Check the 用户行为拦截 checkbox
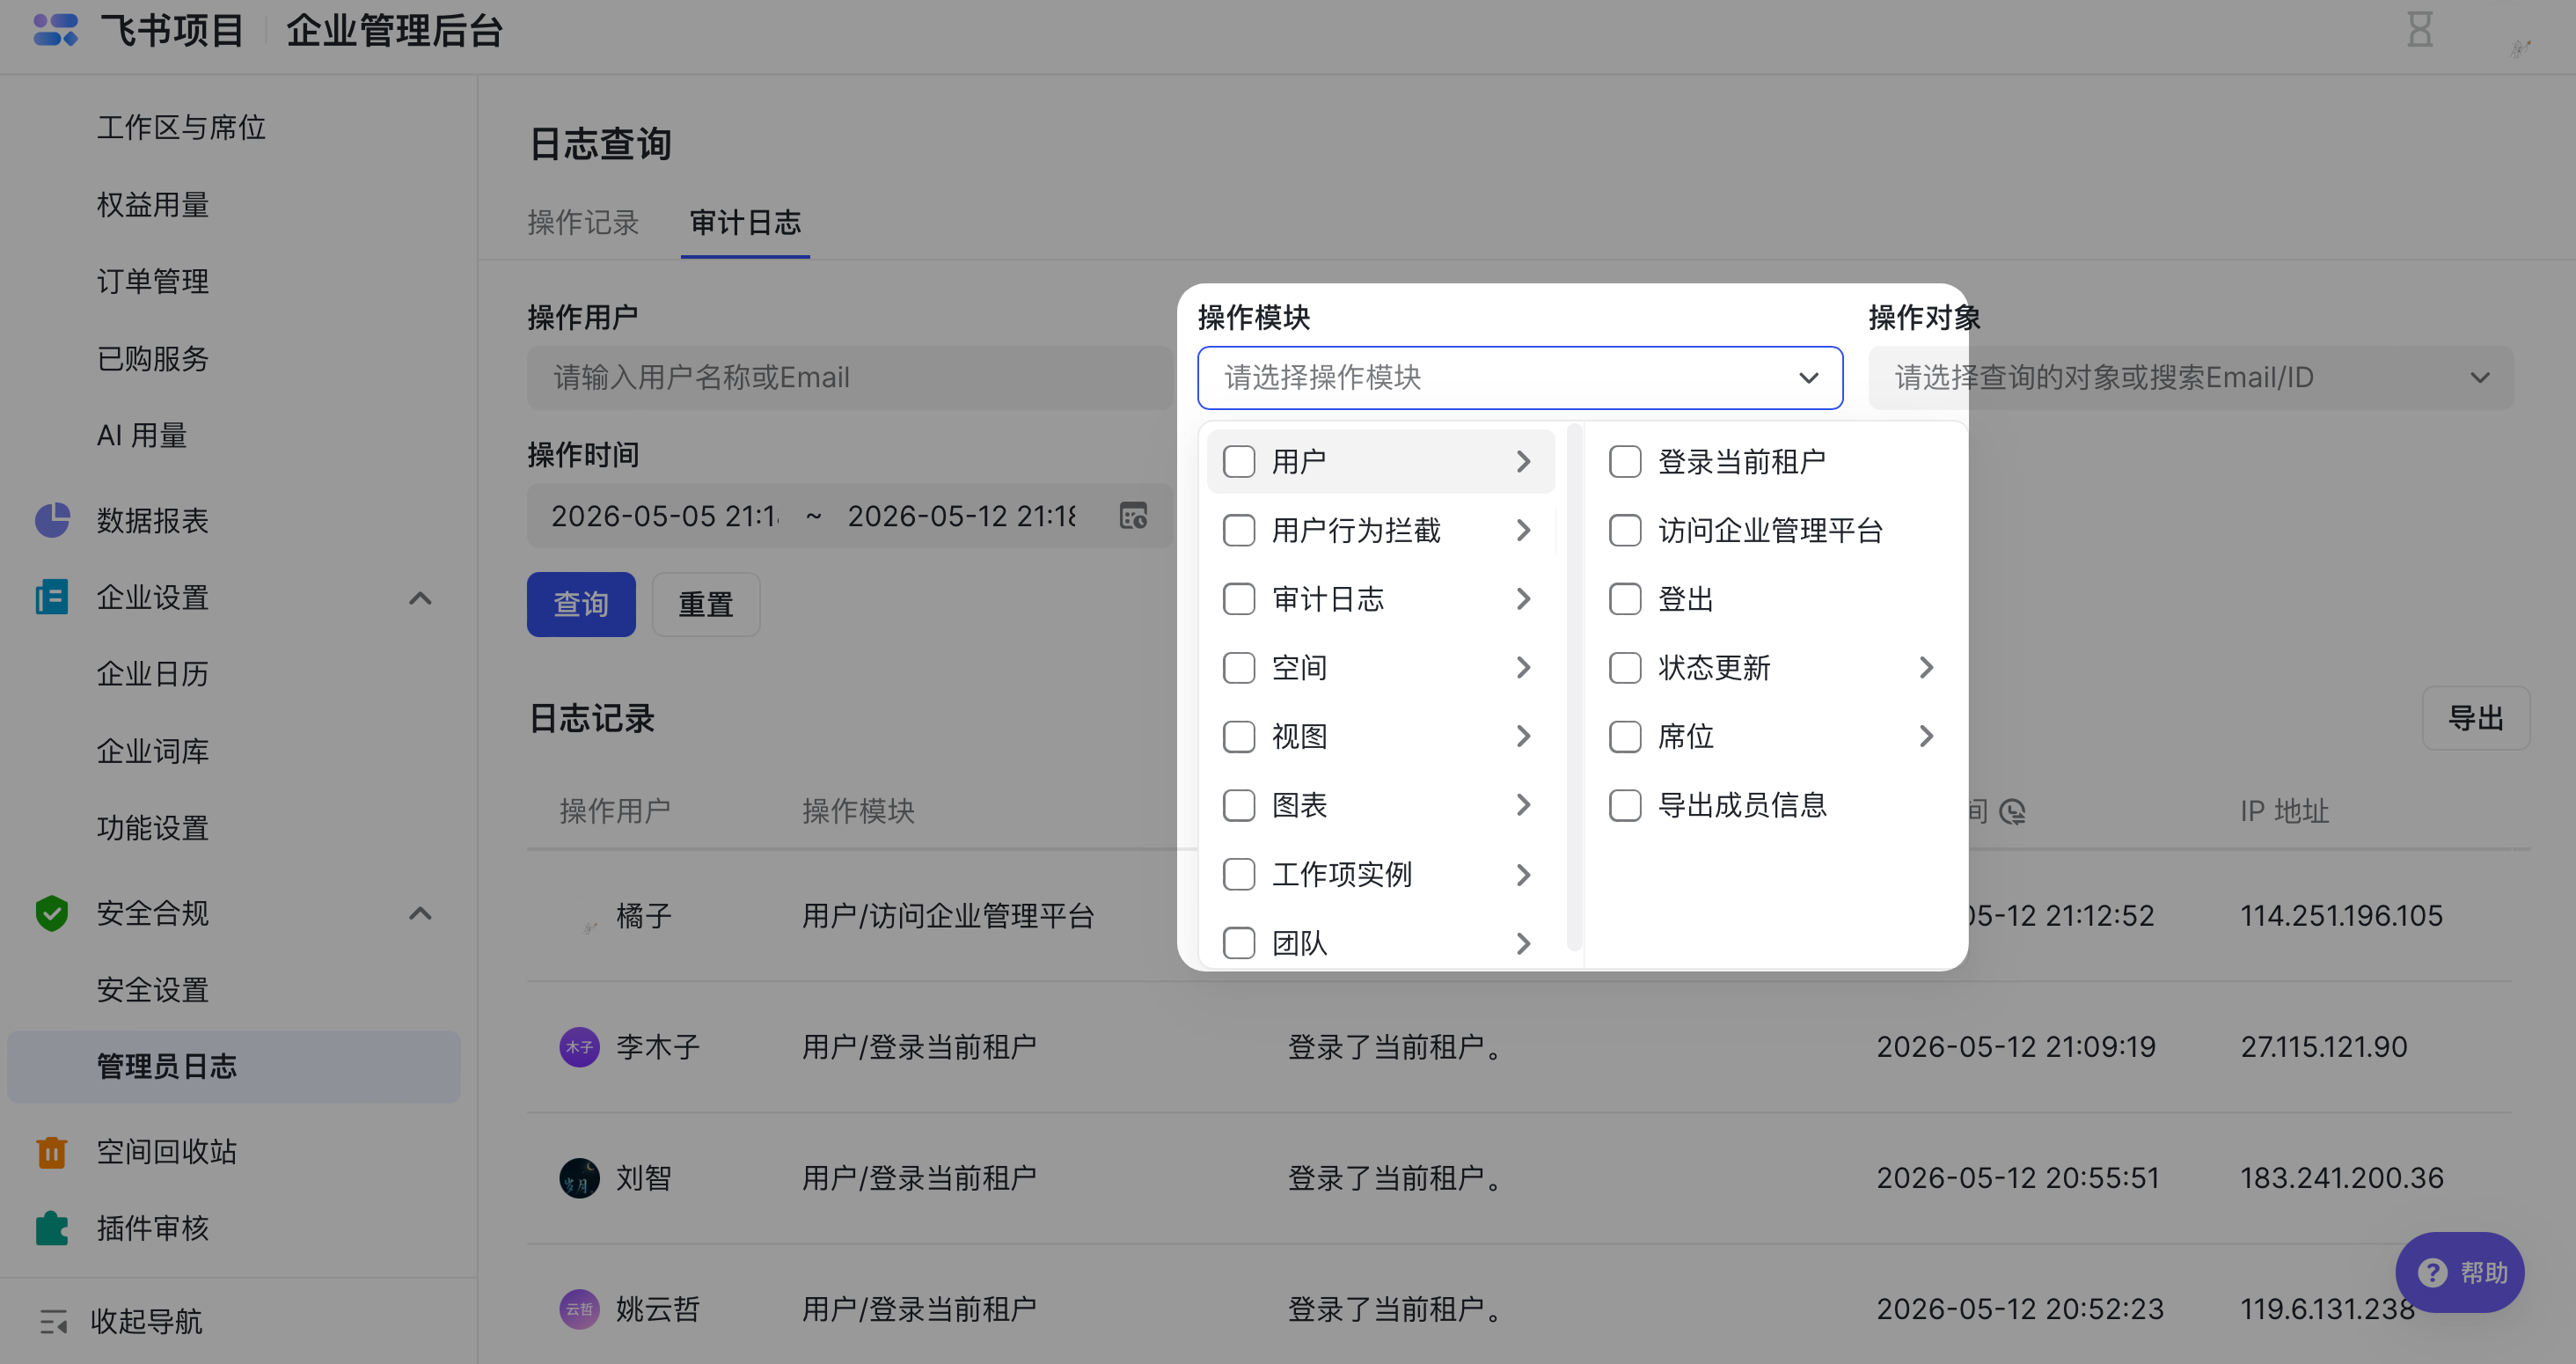The width and height of the screenshot is (2576, 1364). tap(1239, 530)
